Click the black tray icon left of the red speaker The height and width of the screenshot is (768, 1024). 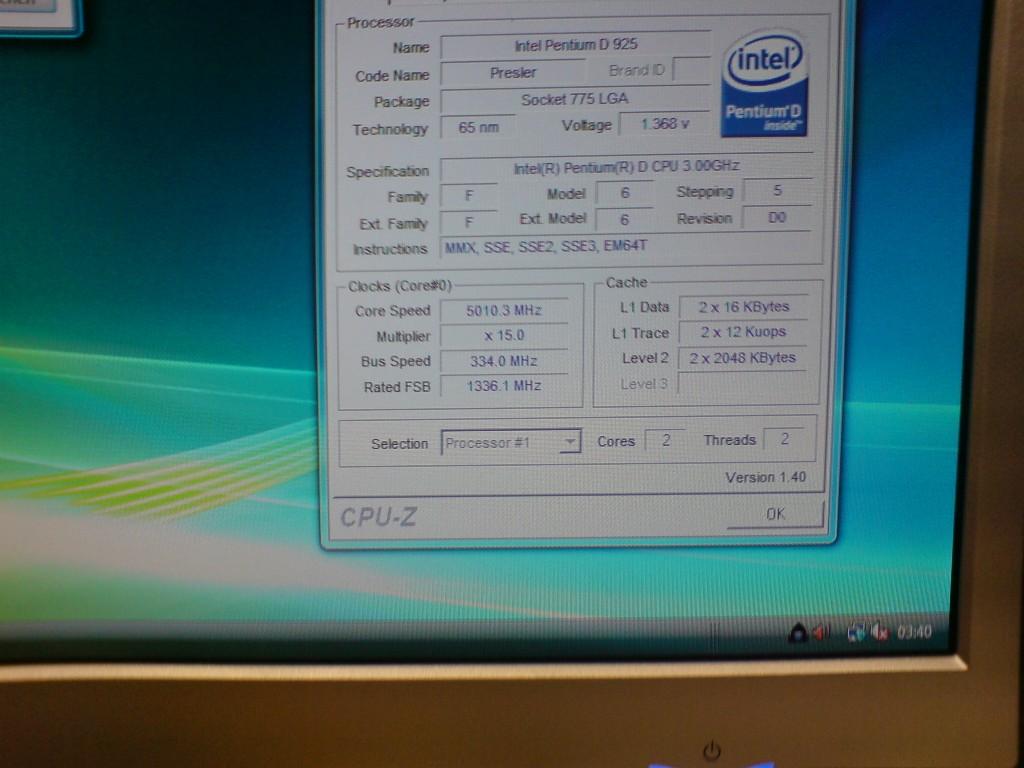click(x=797, y=632)
